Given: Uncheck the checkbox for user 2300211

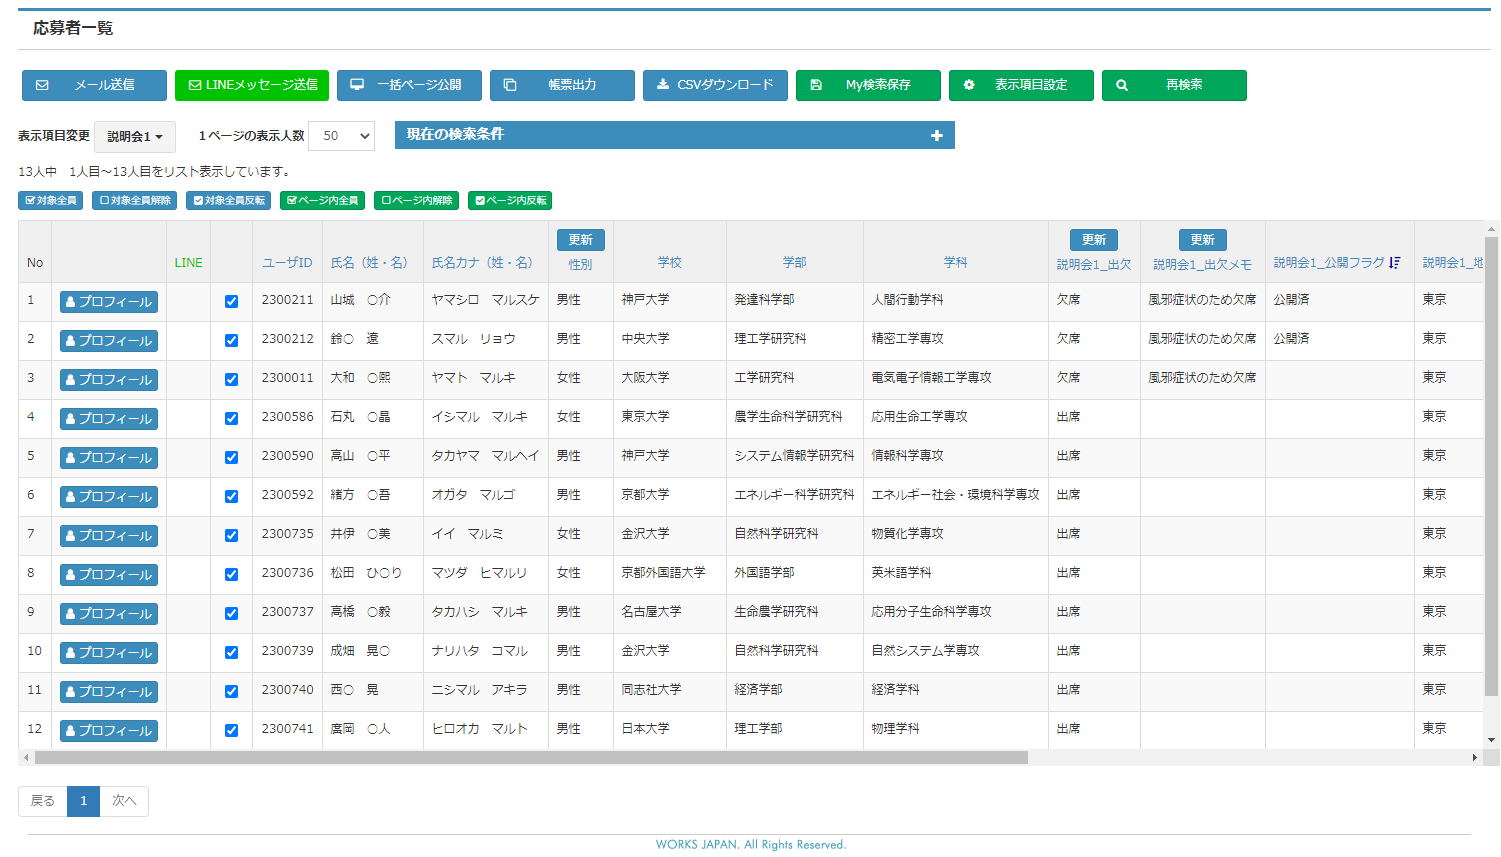Looking at the screenshot, I should coord(231,301).
